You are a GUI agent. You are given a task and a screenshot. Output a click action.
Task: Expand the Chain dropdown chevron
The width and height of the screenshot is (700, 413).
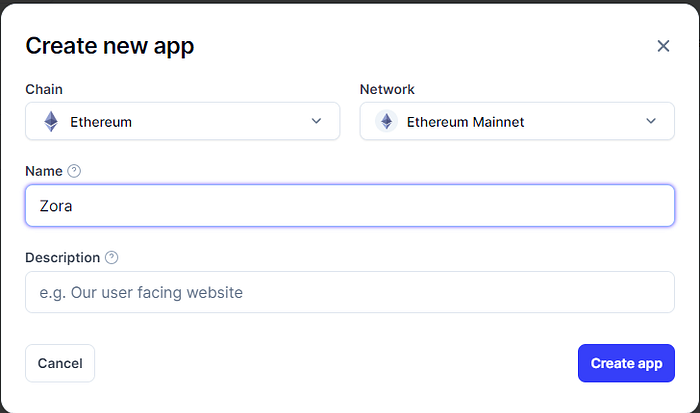(x=316, y=121)
